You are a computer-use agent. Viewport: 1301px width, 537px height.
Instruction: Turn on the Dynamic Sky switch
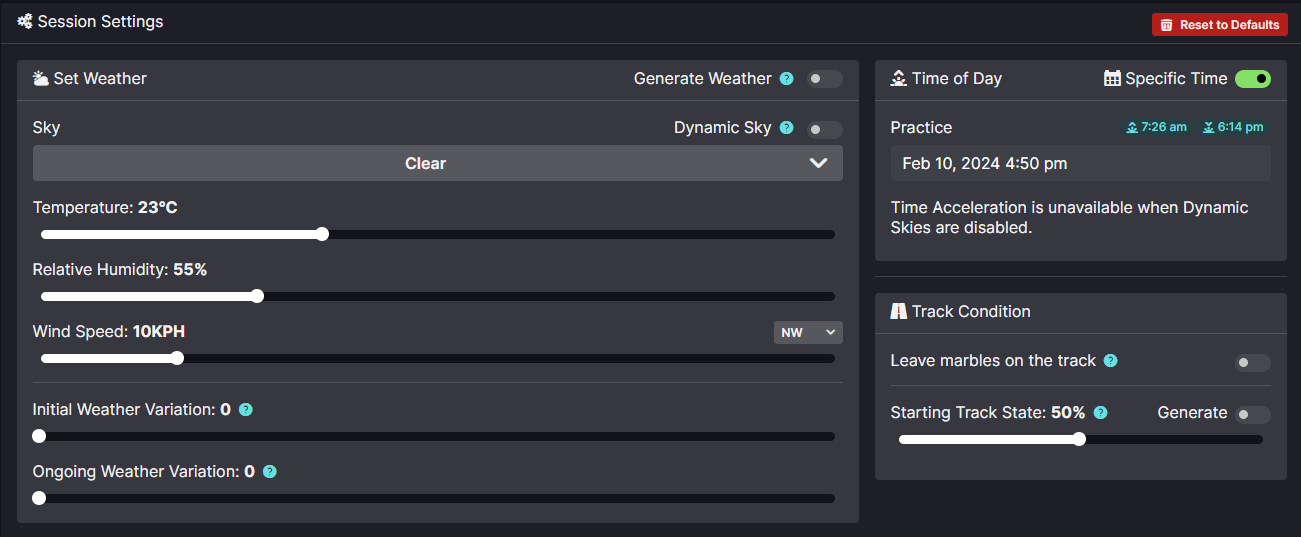click(x=825, y=129)
